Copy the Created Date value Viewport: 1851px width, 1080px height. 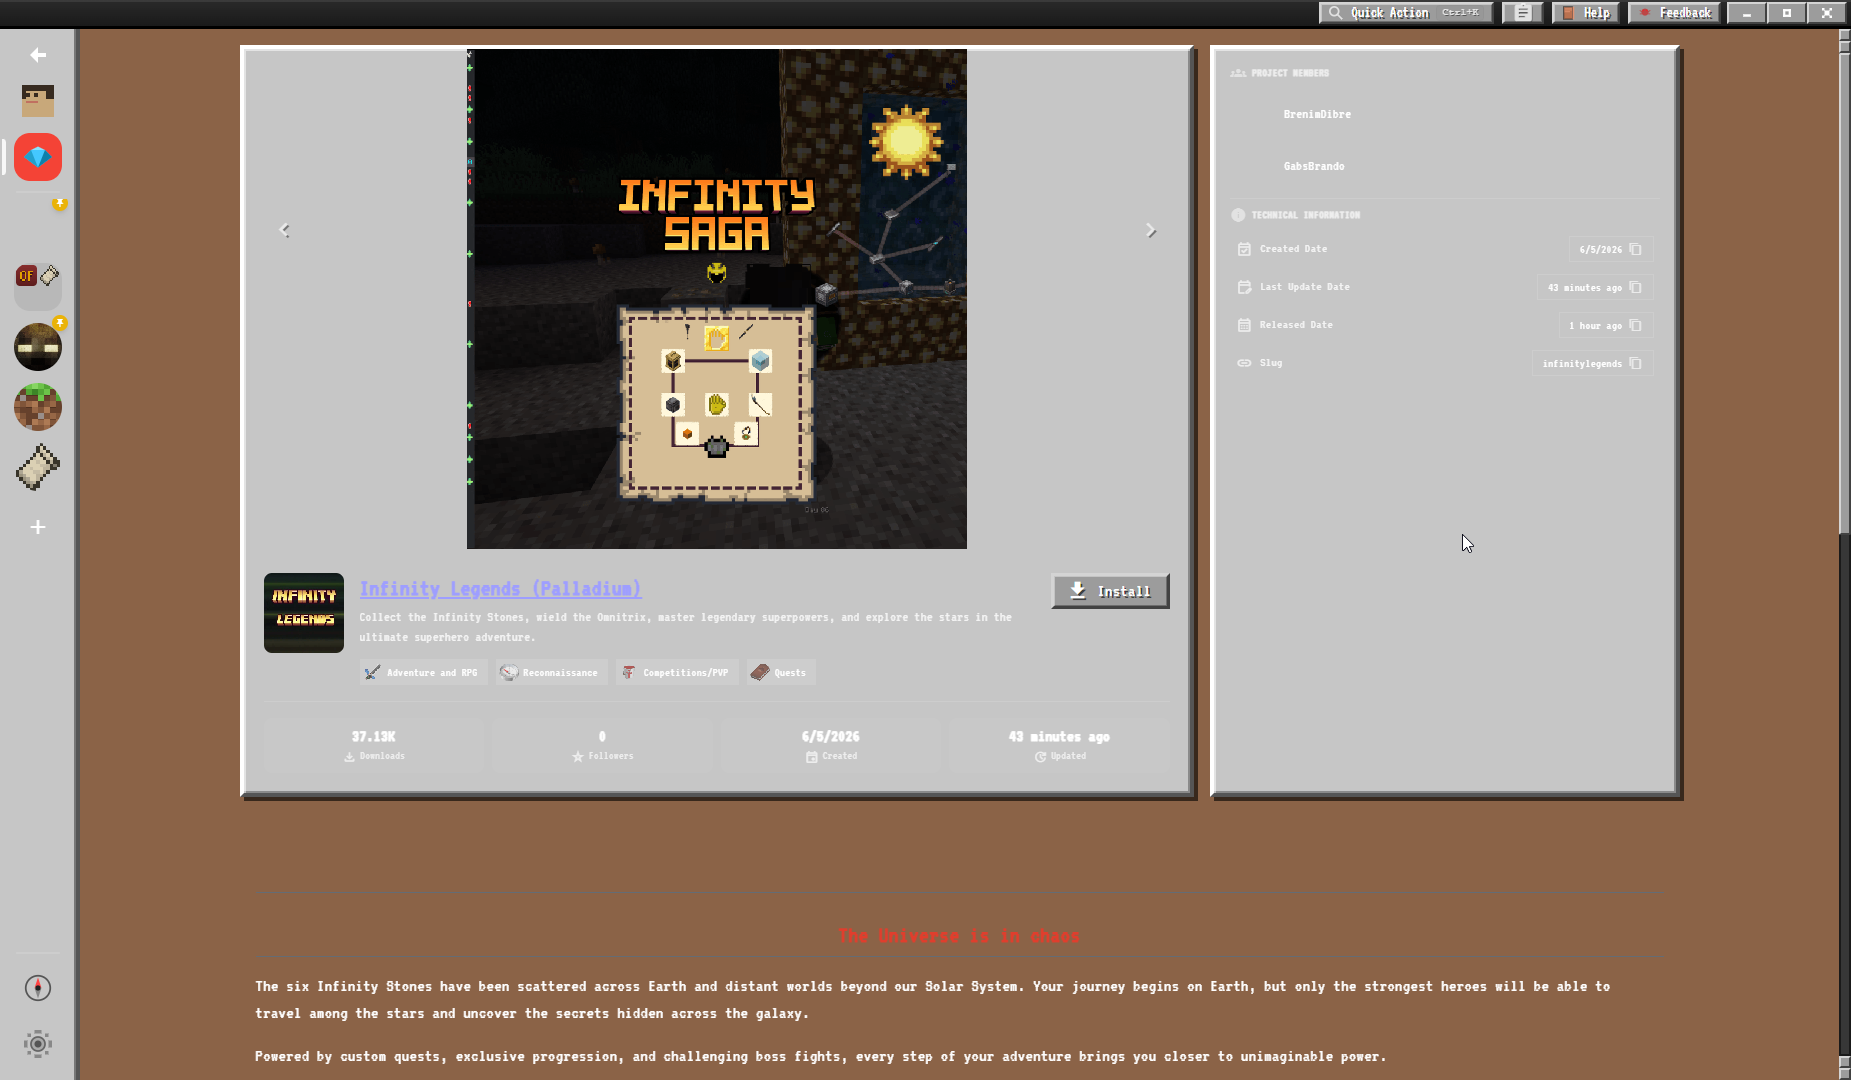point(1635,249)
